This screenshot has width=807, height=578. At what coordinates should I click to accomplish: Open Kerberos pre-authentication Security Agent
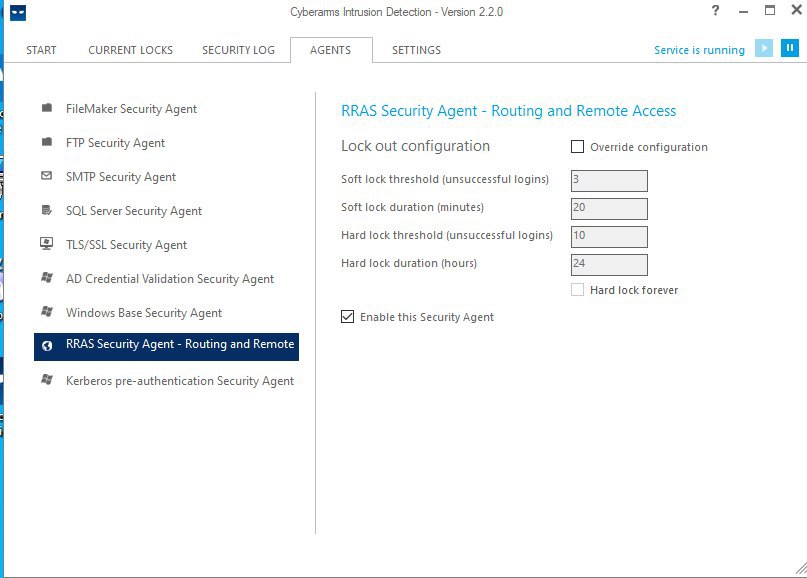click(180, 380)
